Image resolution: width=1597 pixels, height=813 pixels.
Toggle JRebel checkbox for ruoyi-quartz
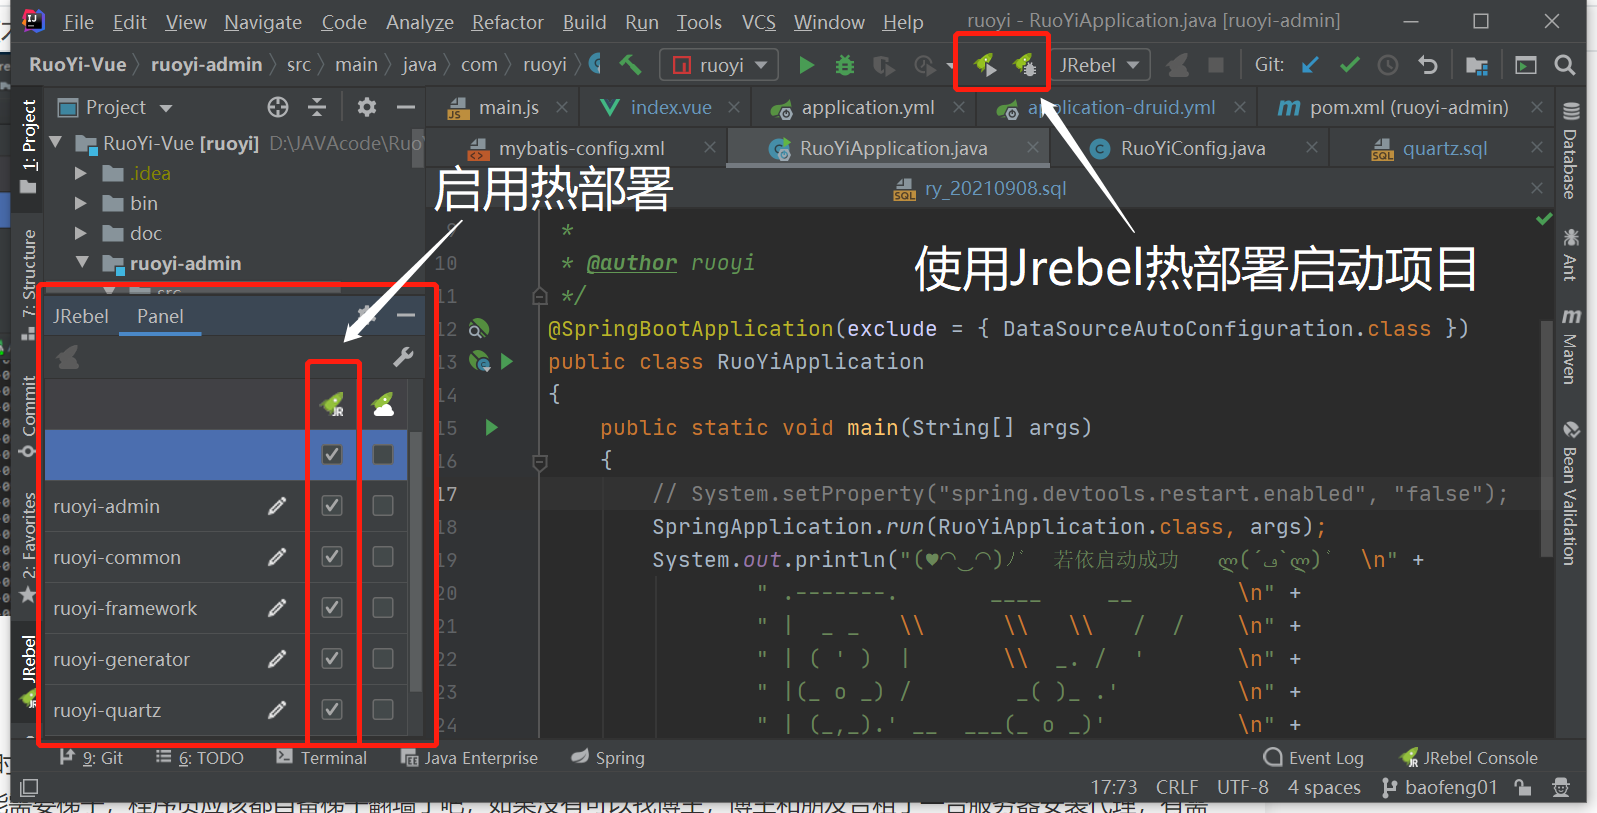click(332, 710)
